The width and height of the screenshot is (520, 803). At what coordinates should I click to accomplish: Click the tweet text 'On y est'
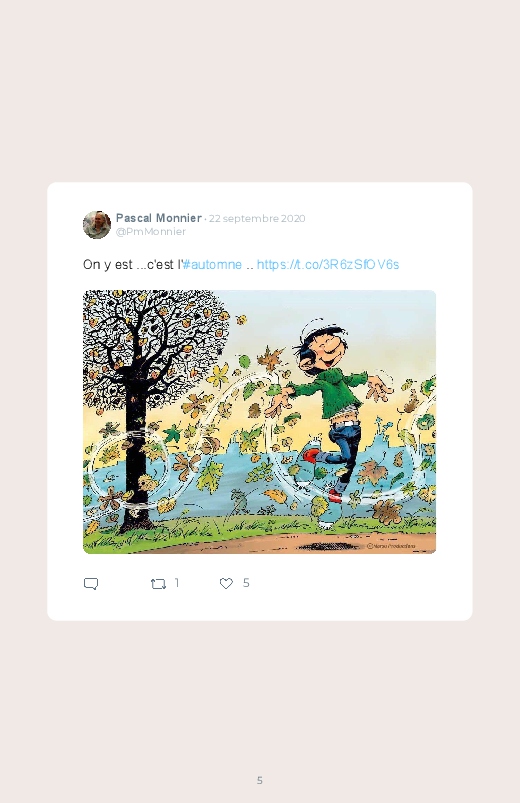(108, 264)
